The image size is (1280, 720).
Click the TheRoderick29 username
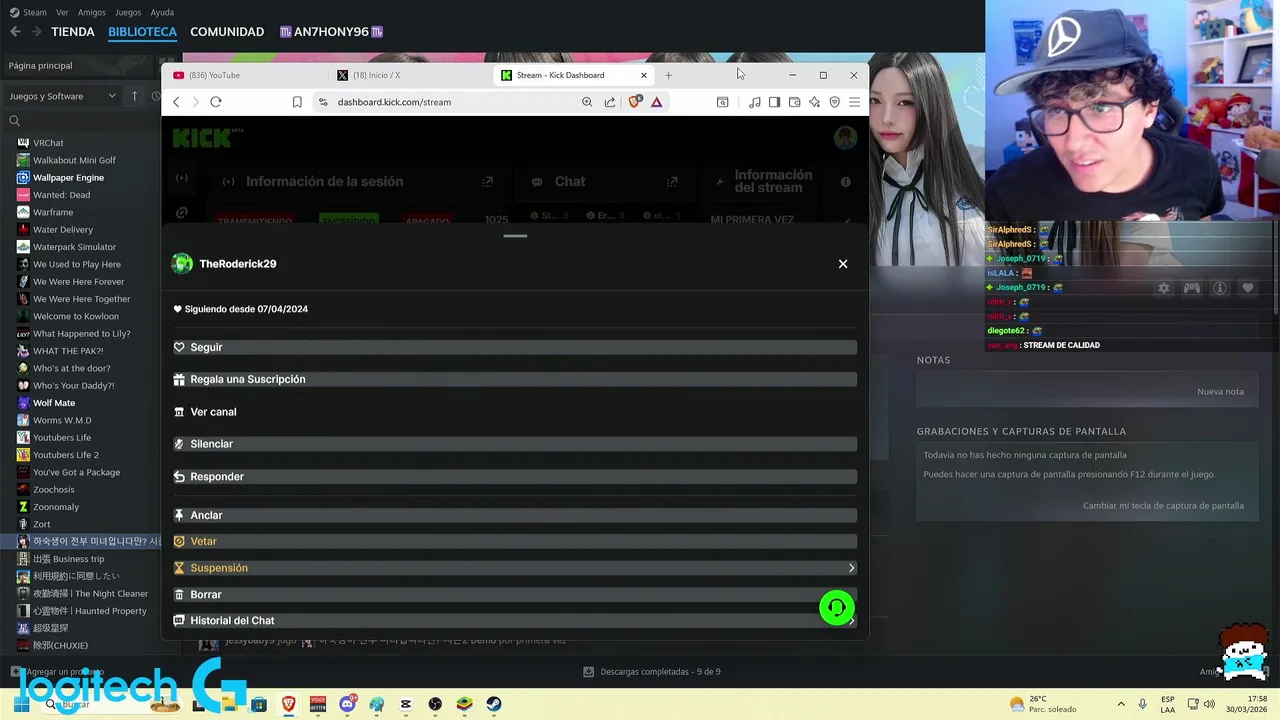coord(238,264)
